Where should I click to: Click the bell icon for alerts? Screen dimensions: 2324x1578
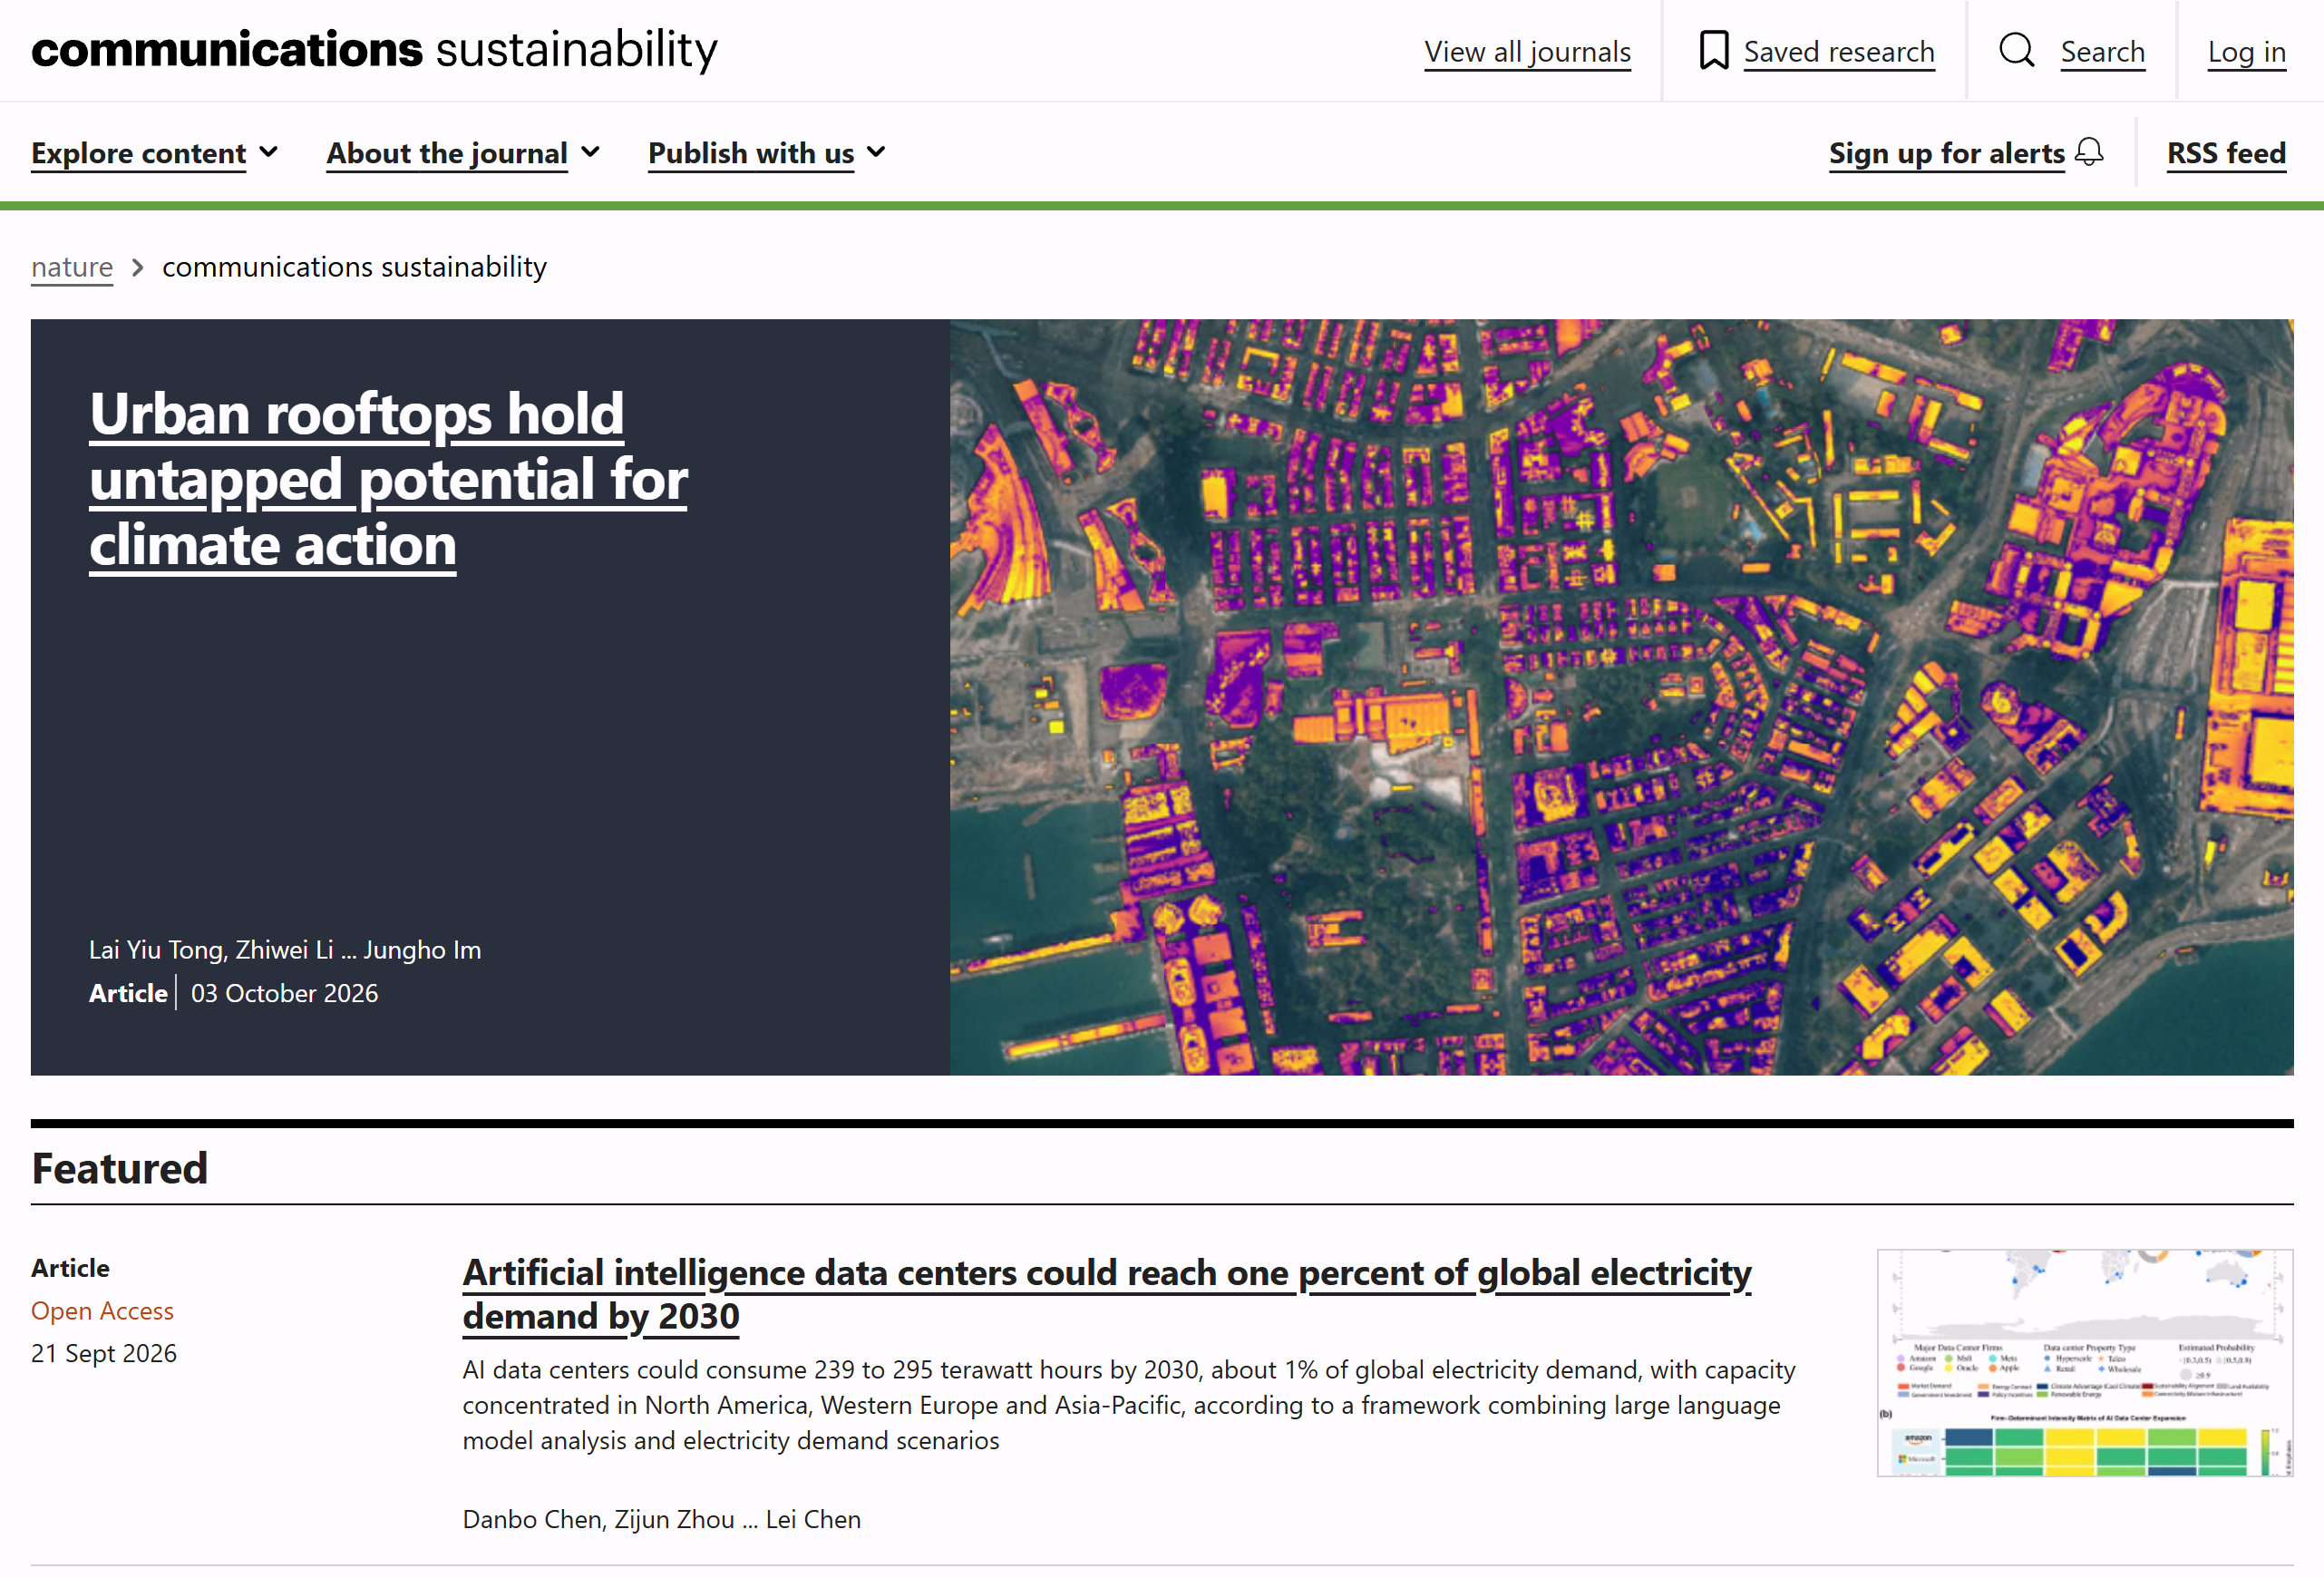coord(2089,152)
